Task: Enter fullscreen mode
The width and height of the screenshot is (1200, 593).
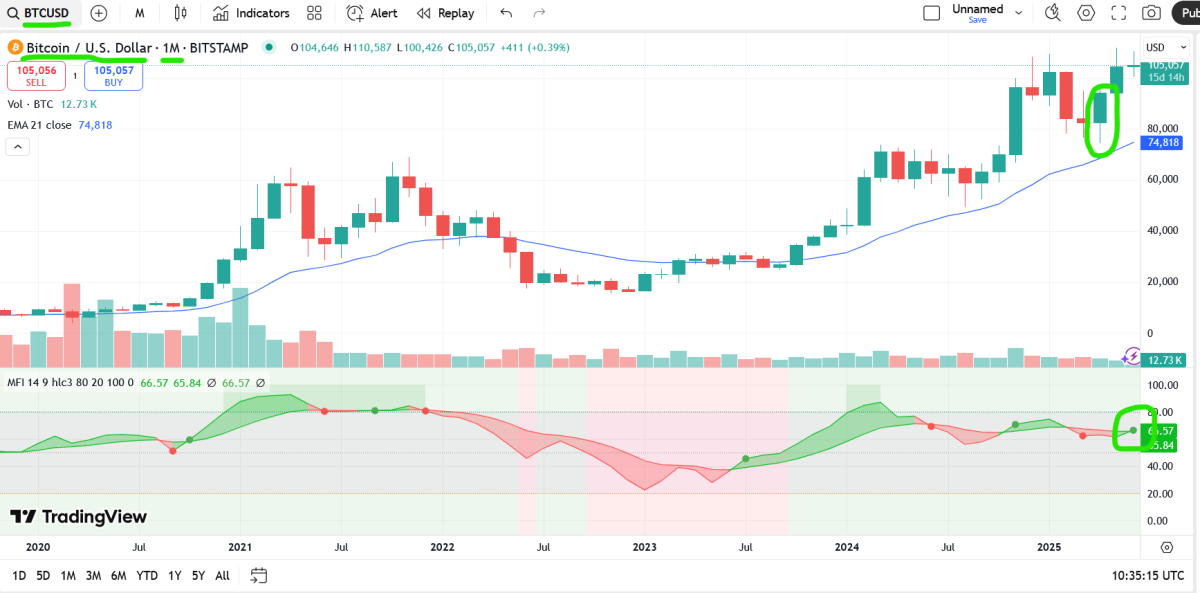Action: [x=1119, y=13]
